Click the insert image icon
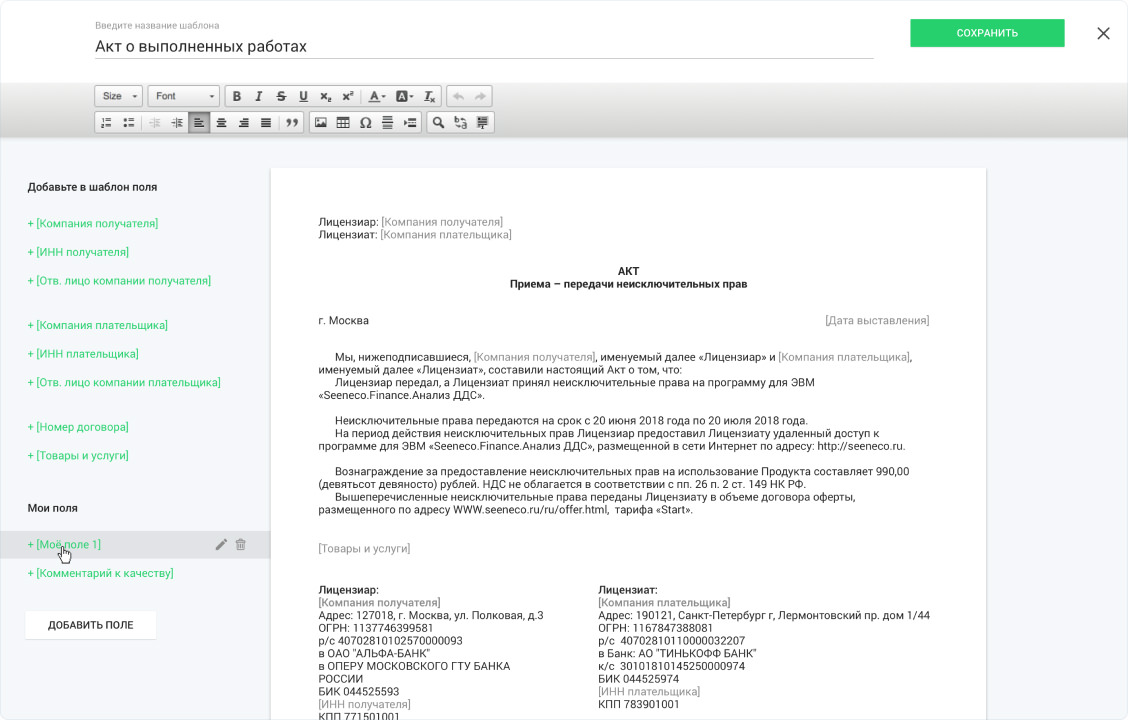 click(321, 123)
